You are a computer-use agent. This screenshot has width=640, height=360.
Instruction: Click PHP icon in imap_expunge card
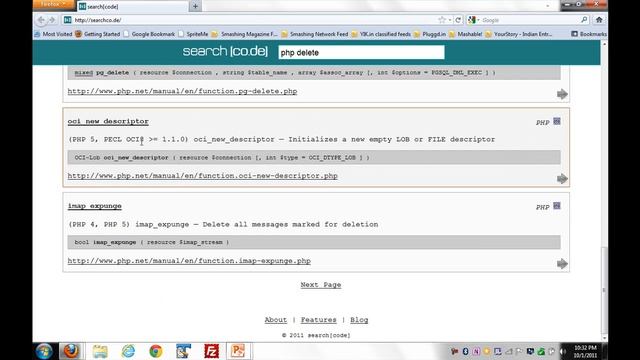tap(557, 206)
